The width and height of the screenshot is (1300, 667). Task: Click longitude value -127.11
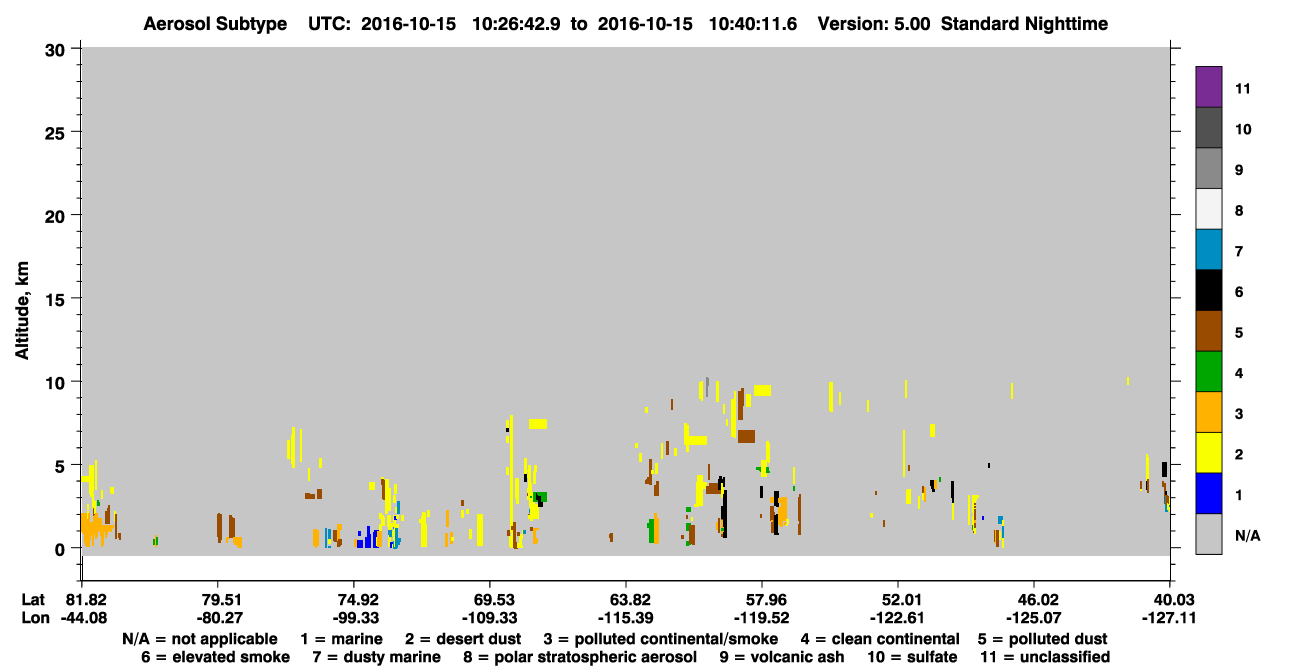tap(1170, 618)
